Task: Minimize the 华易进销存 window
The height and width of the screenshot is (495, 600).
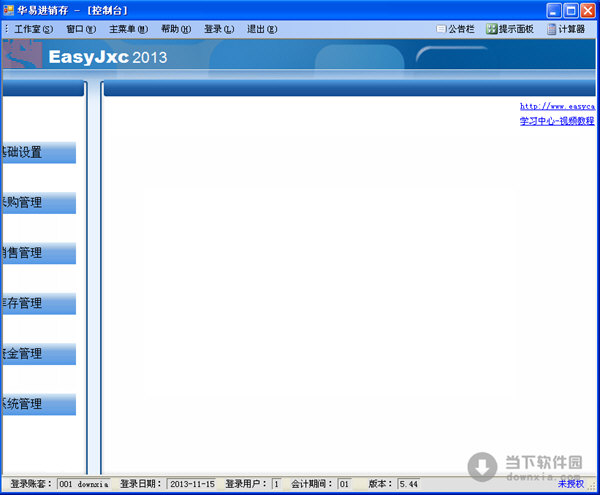Action: pos(554,11)
